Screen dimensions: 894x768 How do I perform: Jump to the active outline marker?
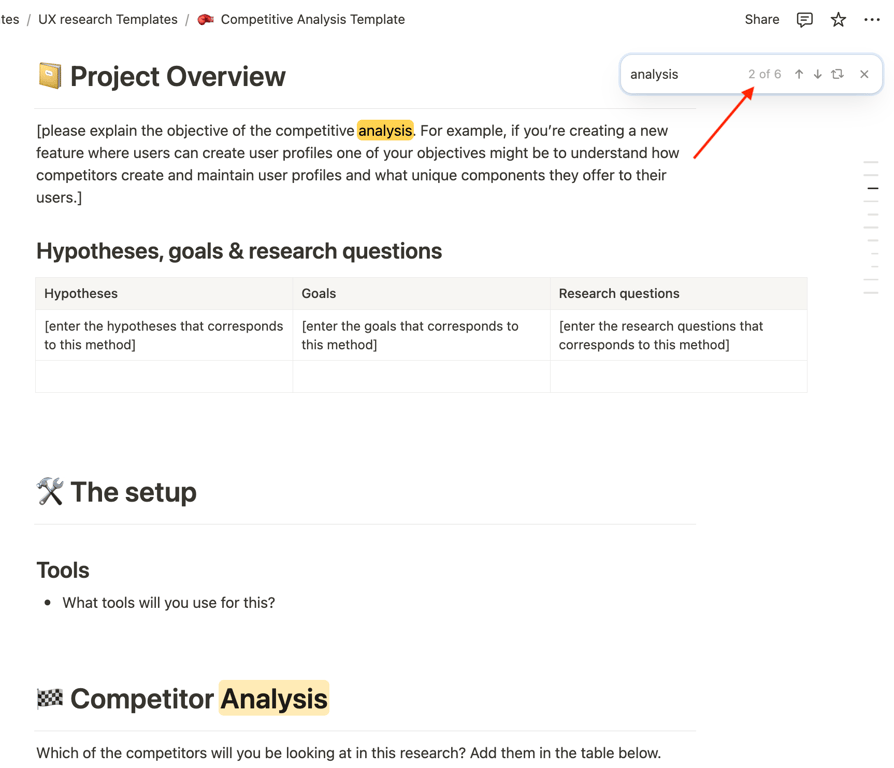point(873,188)
